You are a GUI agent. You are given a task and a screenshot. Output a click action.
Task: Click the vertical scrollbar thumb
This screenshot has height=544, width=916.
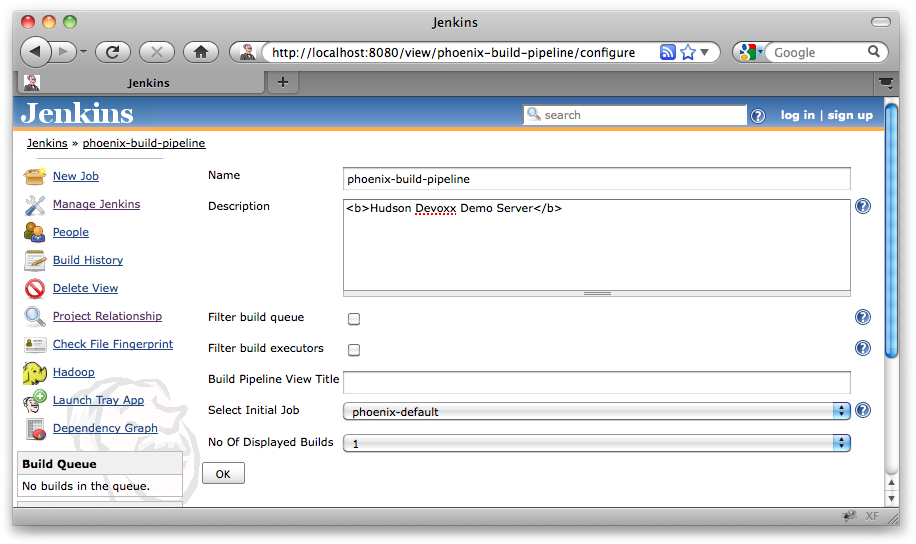(891, 230)
